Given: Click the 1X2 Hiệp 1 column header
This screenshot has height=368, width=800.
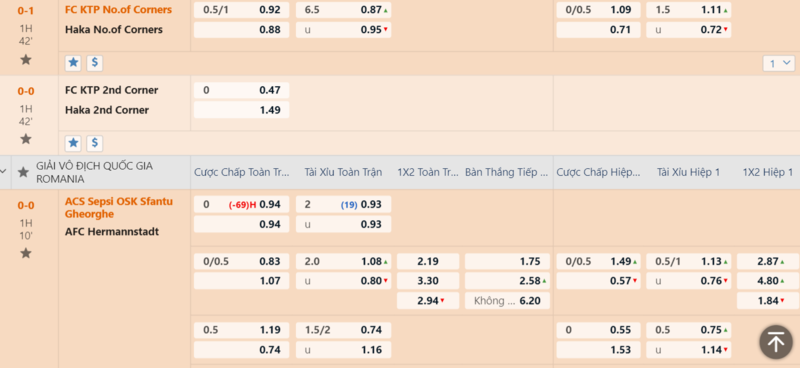Looking at the screenshot, I should click(768, 173).
